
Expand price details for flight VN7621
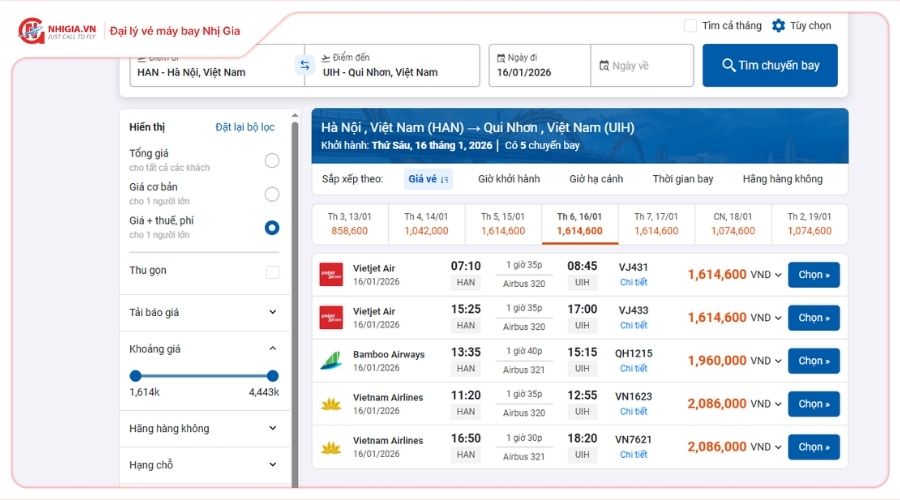click(778, 447)
